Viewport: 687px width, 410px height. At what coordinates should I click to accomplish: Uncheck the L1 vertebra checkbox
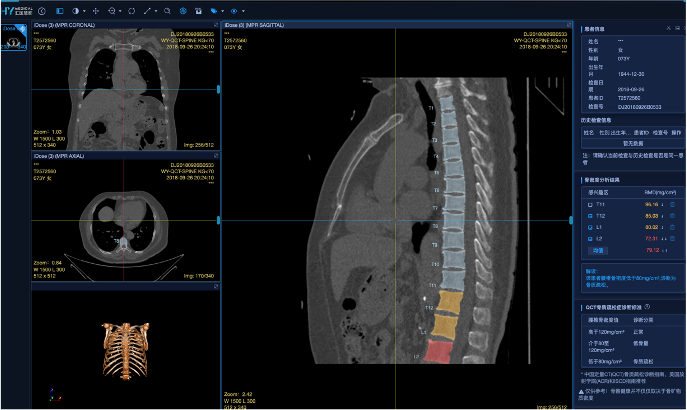[589, 227]
